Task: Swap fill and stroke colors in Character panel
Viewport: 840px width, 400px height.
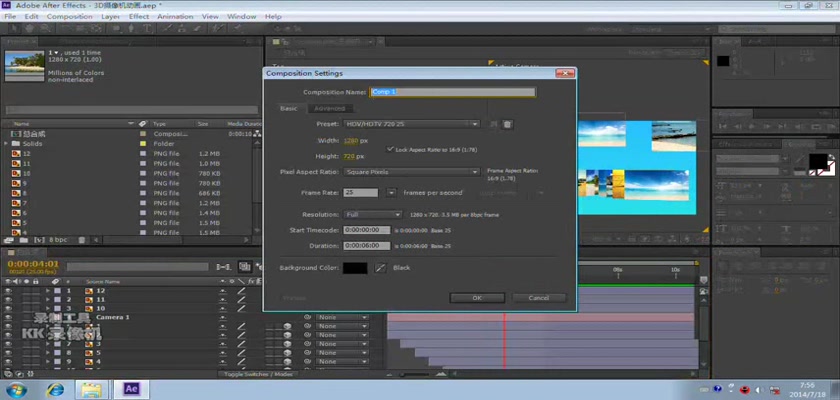Action: pos(831,157)
